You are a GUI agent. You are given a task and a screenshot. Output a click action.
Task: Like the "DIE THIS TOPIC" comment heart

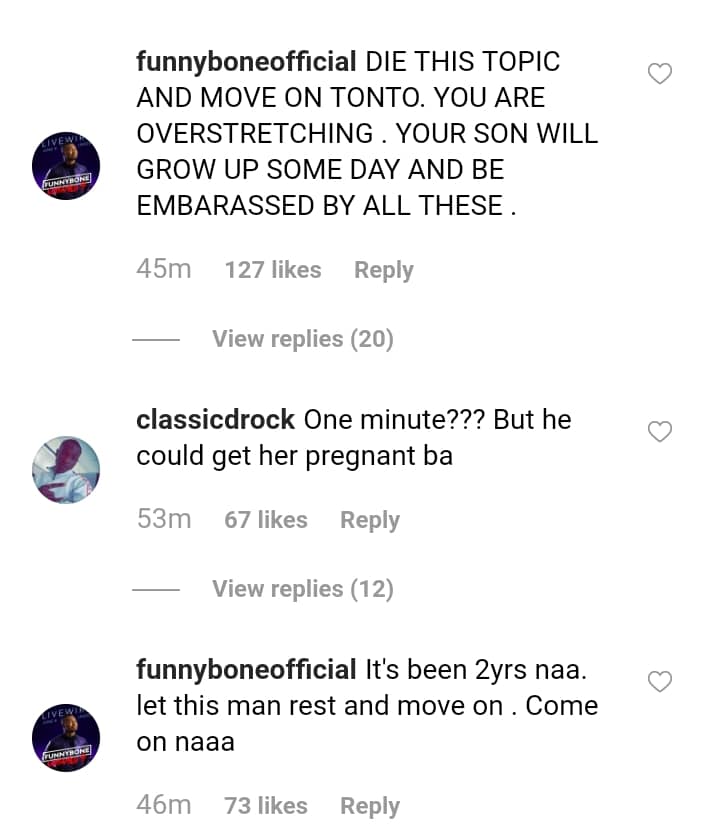[x=660, y=73]
